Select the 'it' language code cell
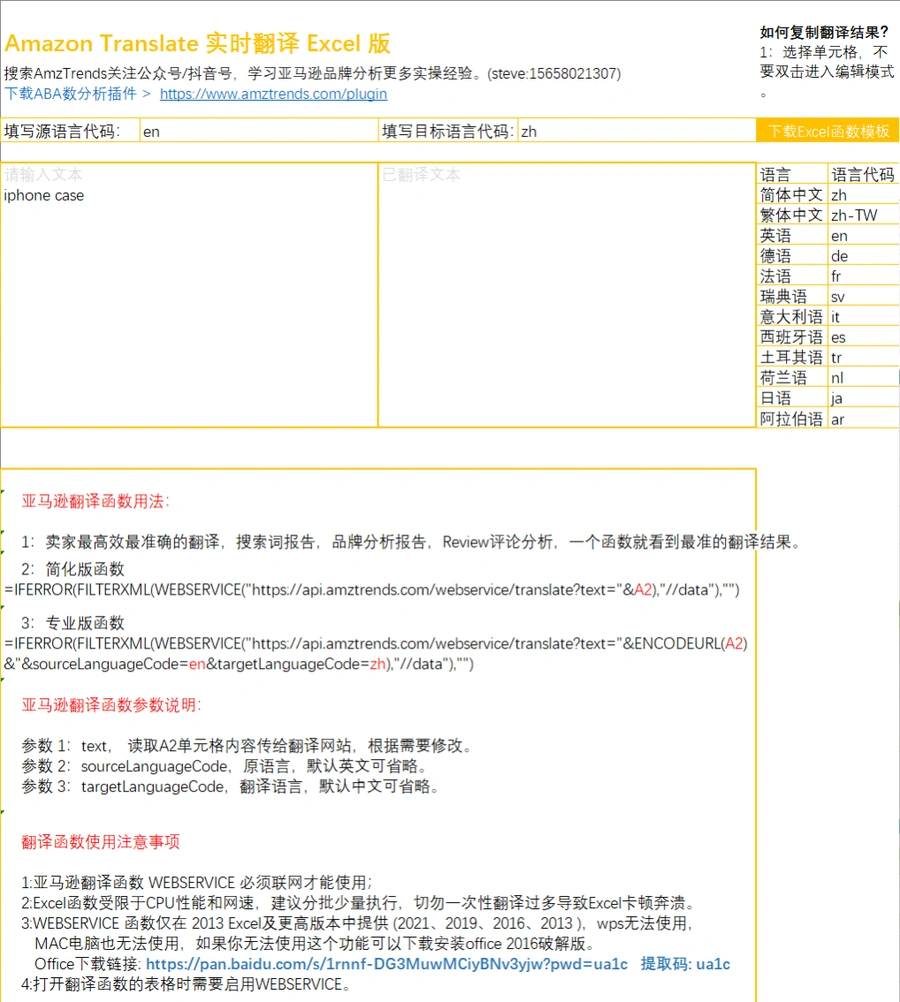The image size is (900, 1002). 864,317
